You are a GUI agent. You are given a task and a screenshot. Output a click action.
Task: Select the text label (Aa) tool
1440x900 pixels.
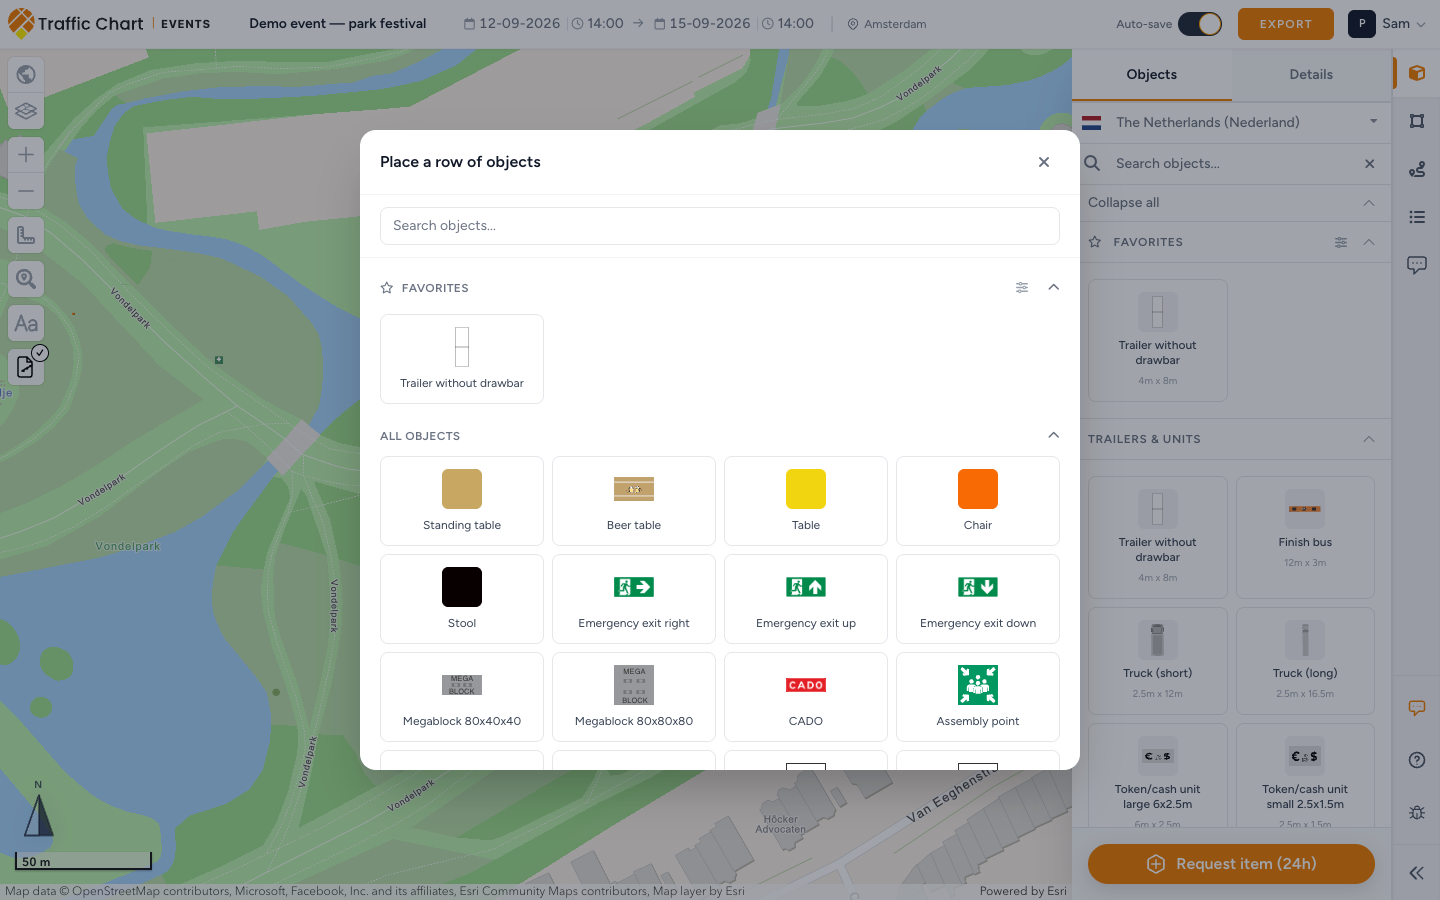(26, 323)
